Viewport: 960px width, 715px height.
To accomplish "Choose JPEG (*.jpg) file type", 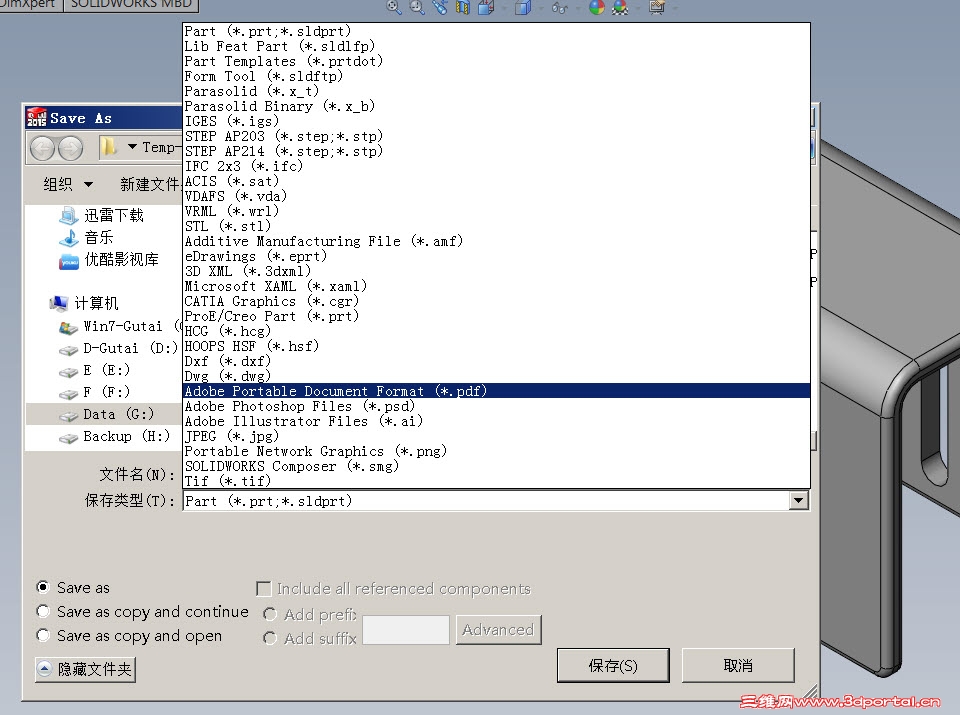I will 497,436.
